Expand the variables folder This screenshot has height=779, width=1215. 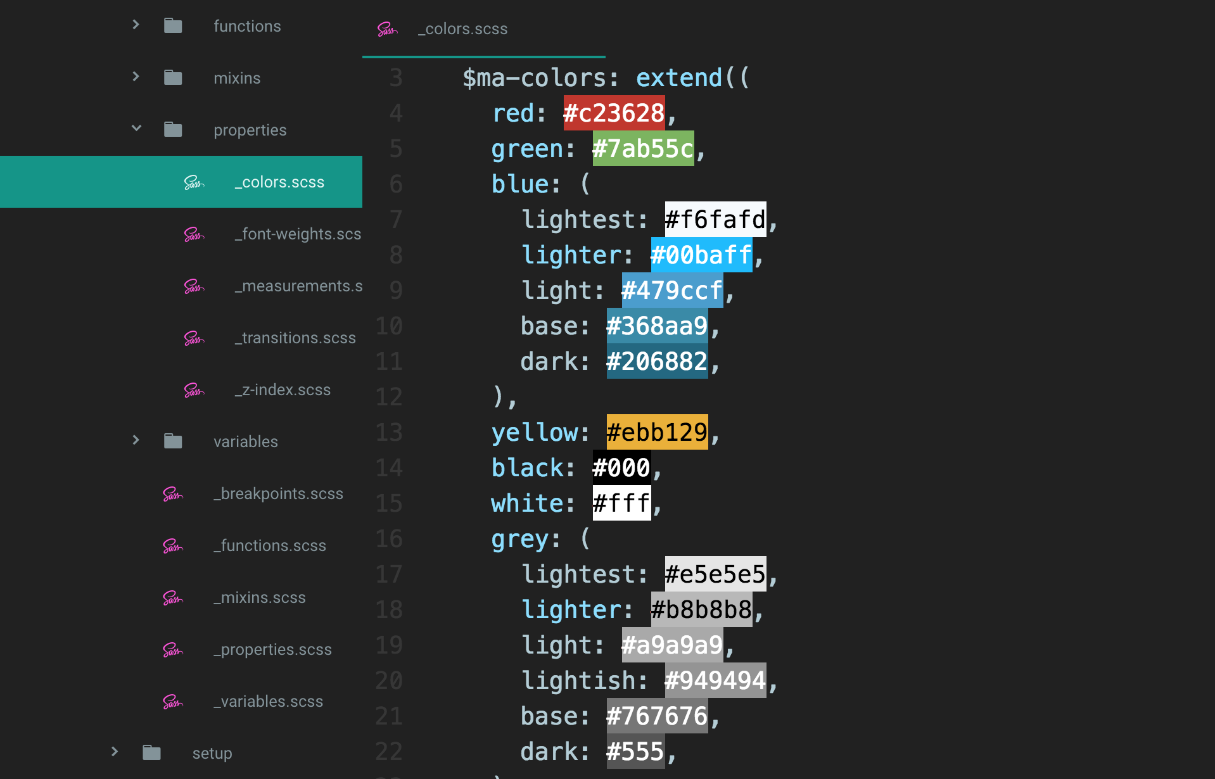click(x=136, y=440)
